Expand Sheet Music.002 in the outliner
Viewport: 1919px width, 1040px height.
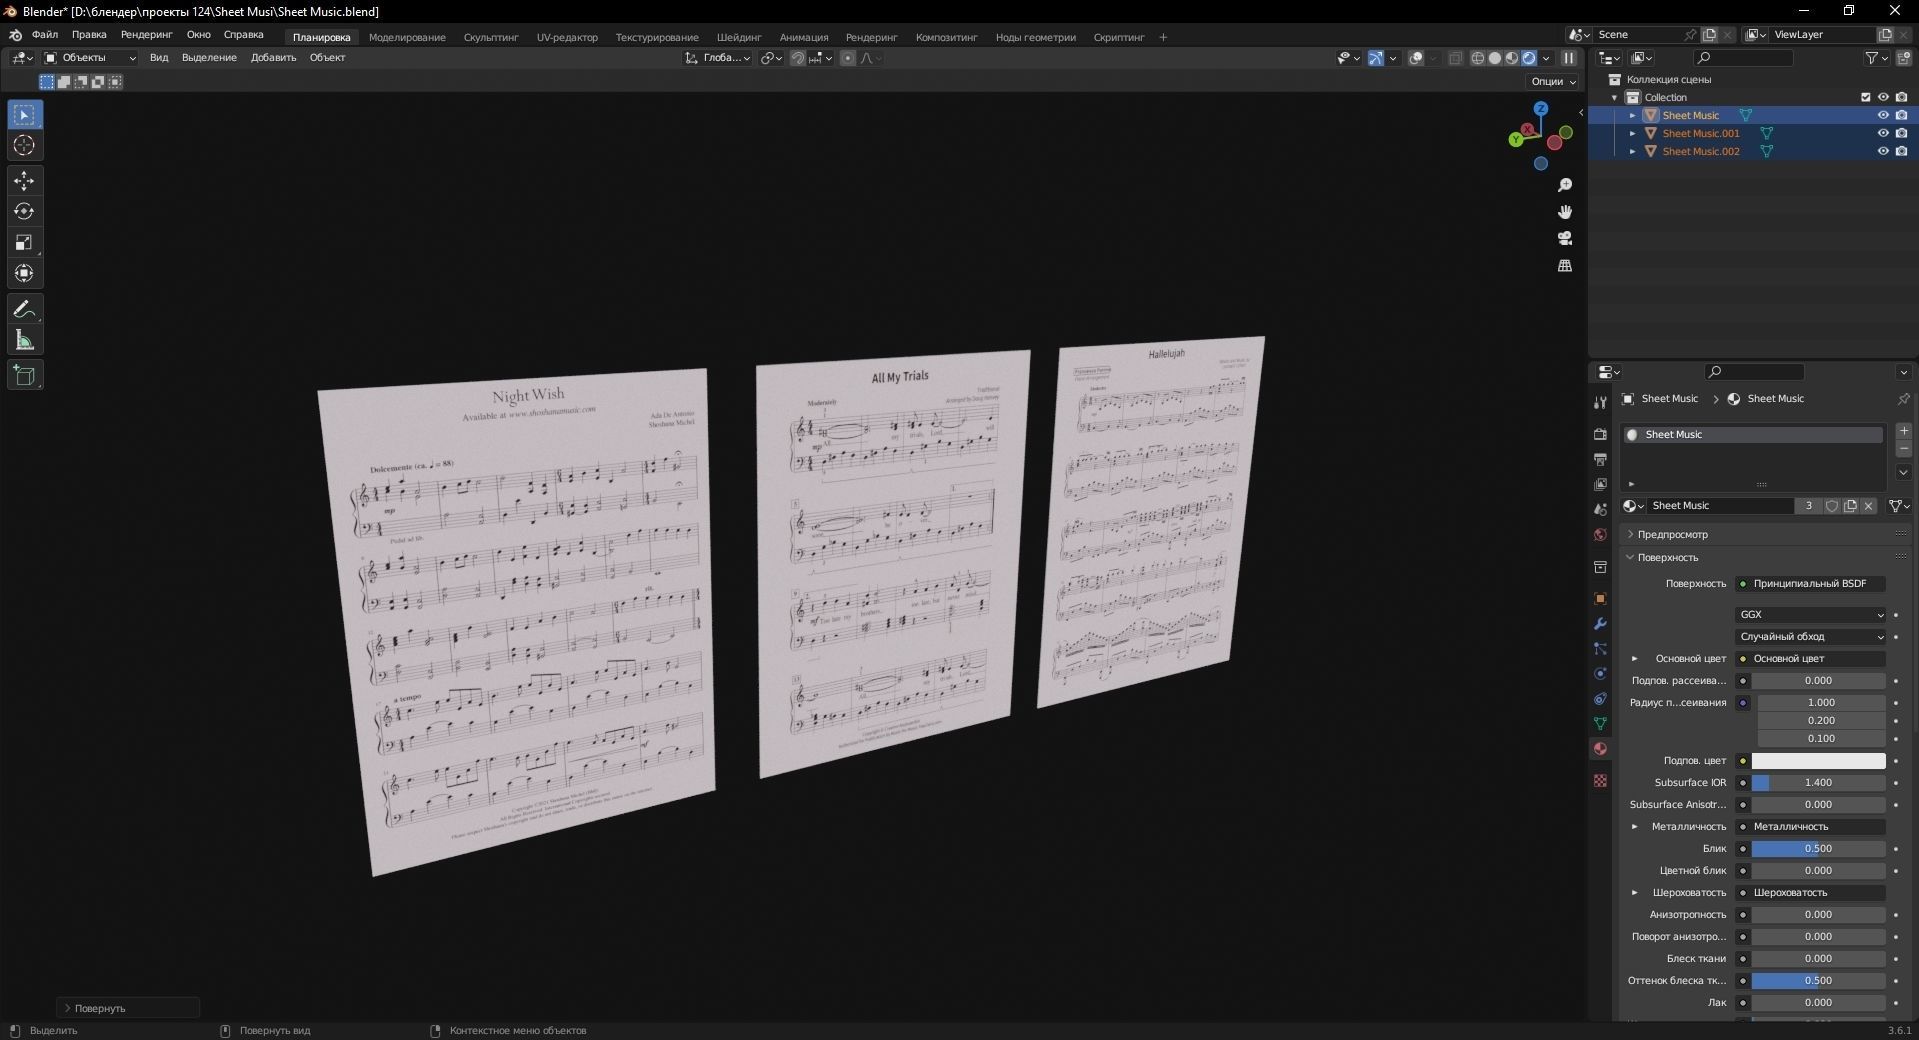click(1633, 151)
